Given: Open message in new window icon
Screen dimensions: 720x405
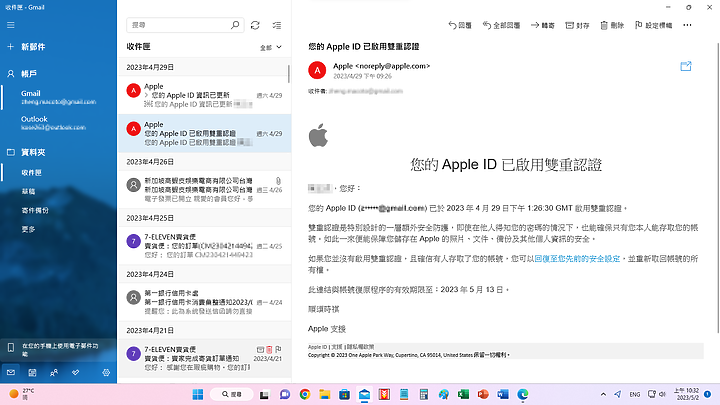Looking at the screenshot, I should point(686,67).
